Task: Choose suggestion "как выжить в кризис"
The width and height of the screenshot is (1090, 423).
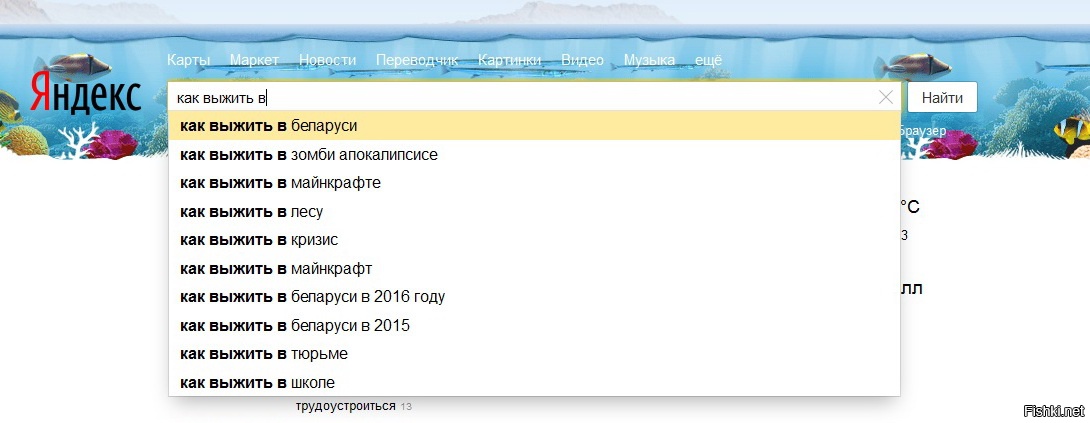Action: pyautogui.click(x=259, y=240)
